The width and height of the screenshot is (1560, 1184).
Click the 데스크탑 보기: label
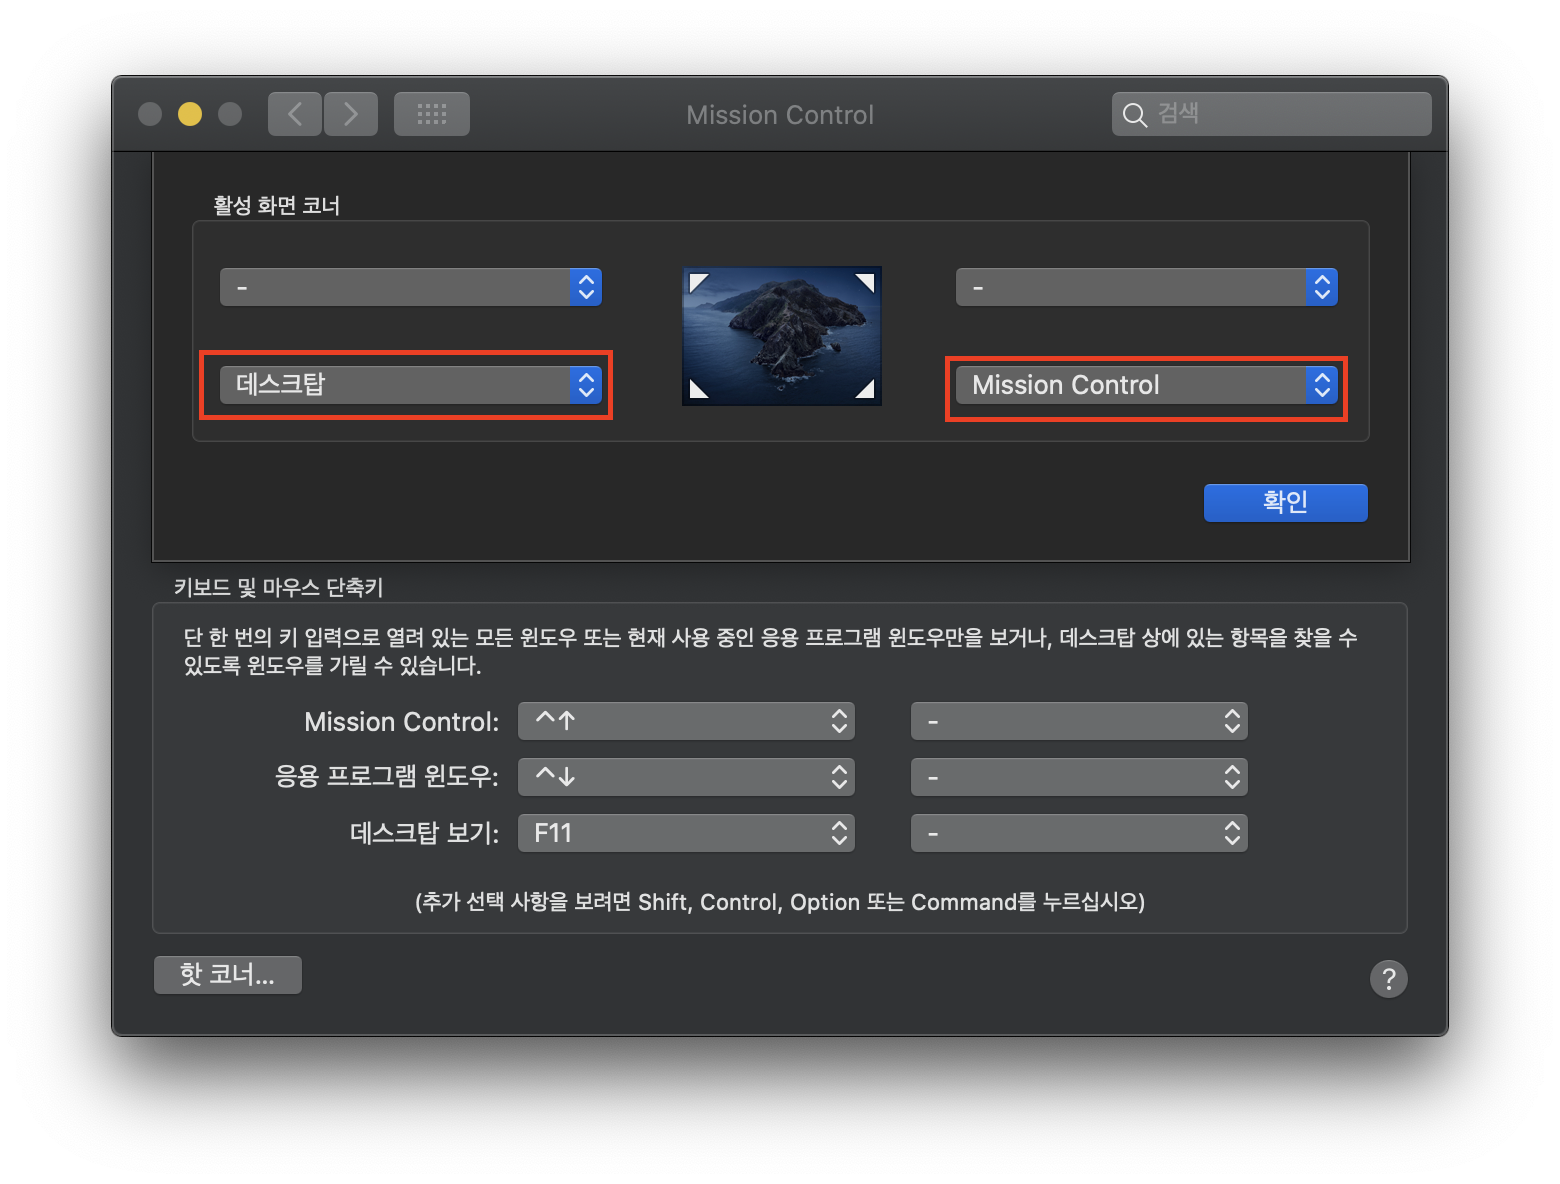click(425, 833)
